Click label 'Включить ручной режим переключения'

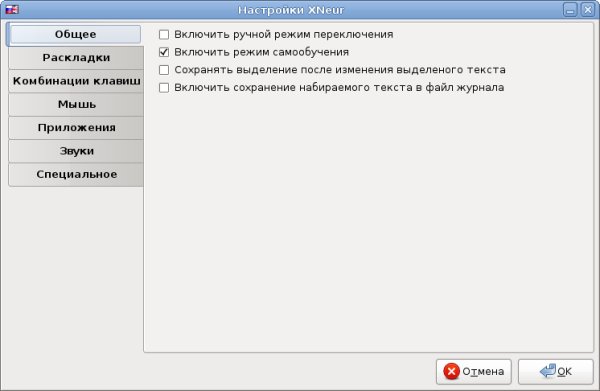(x=284, y=34)
